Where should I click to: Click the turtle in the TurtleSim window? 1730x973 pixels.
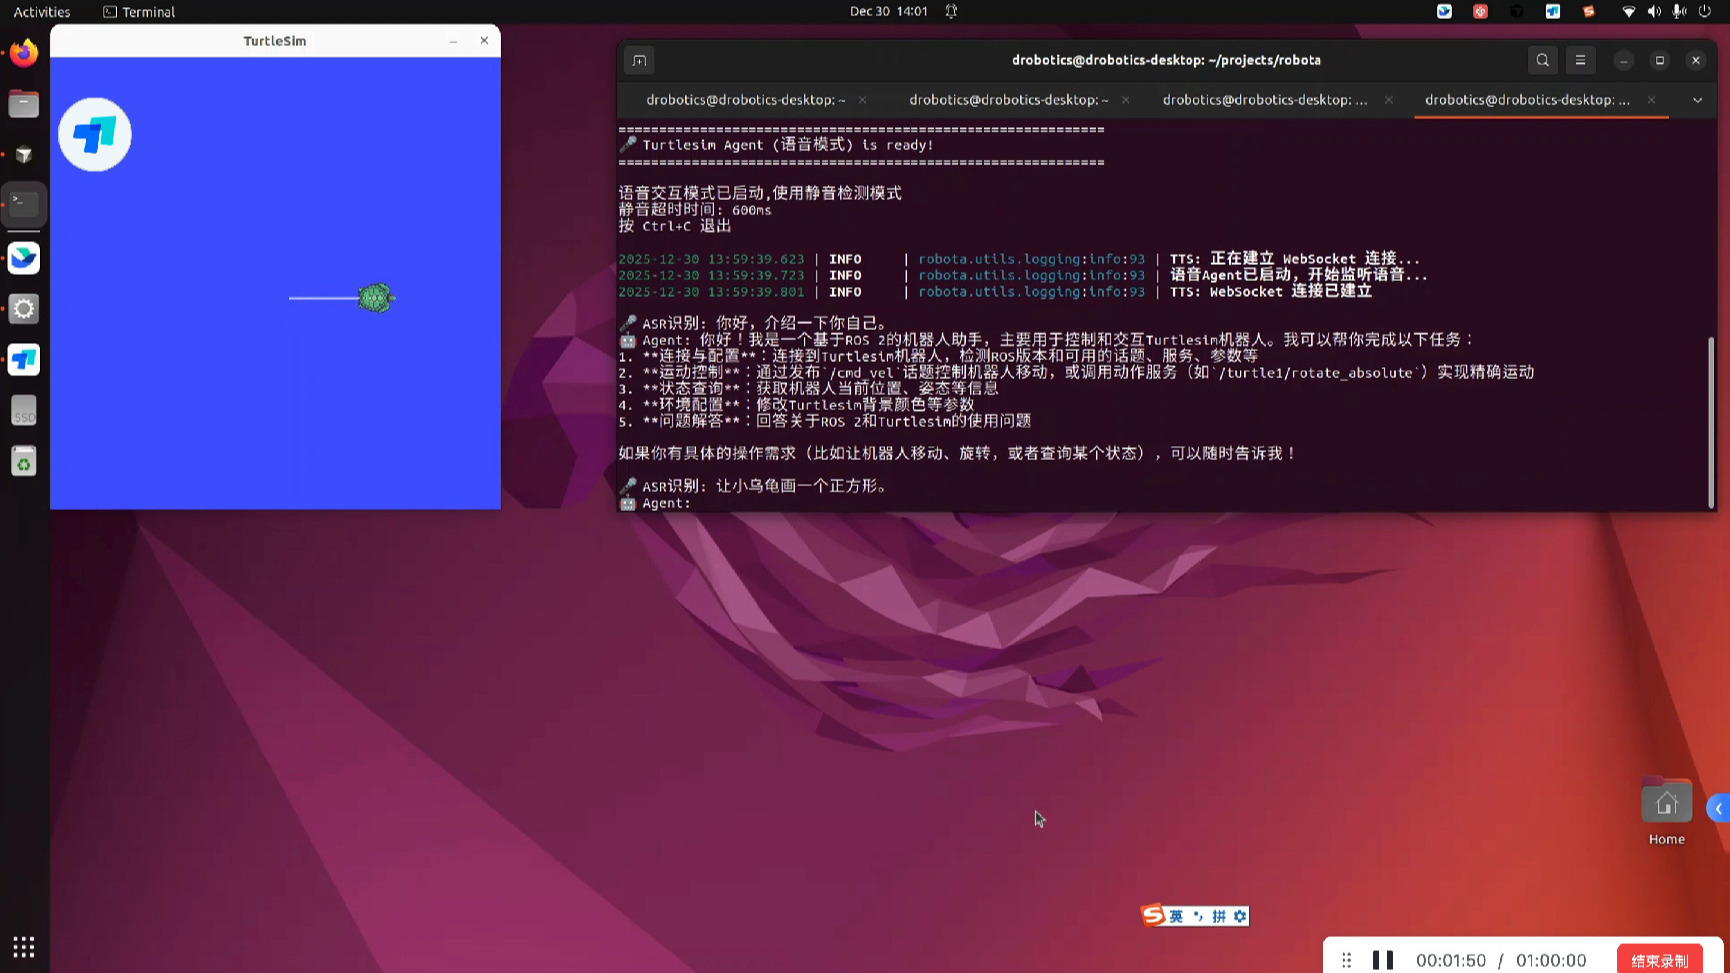[376, 298]
